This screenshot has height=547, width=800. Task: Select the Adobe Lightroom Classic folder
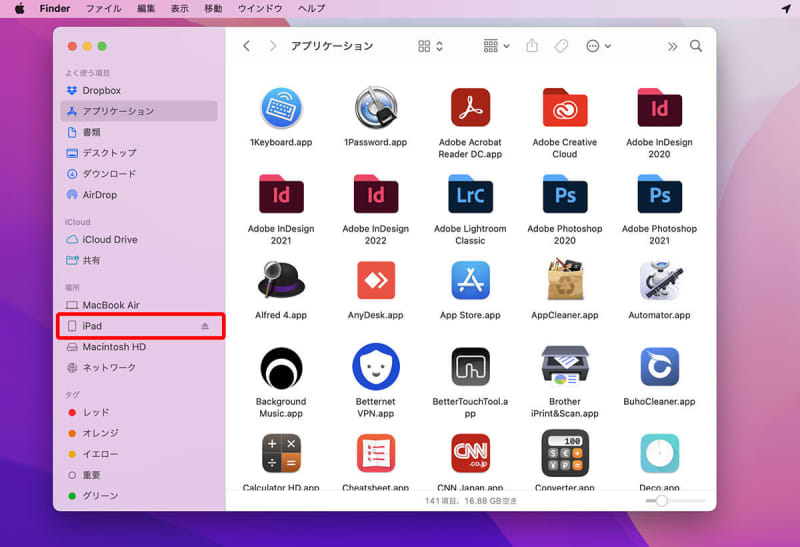coord(470,194)
